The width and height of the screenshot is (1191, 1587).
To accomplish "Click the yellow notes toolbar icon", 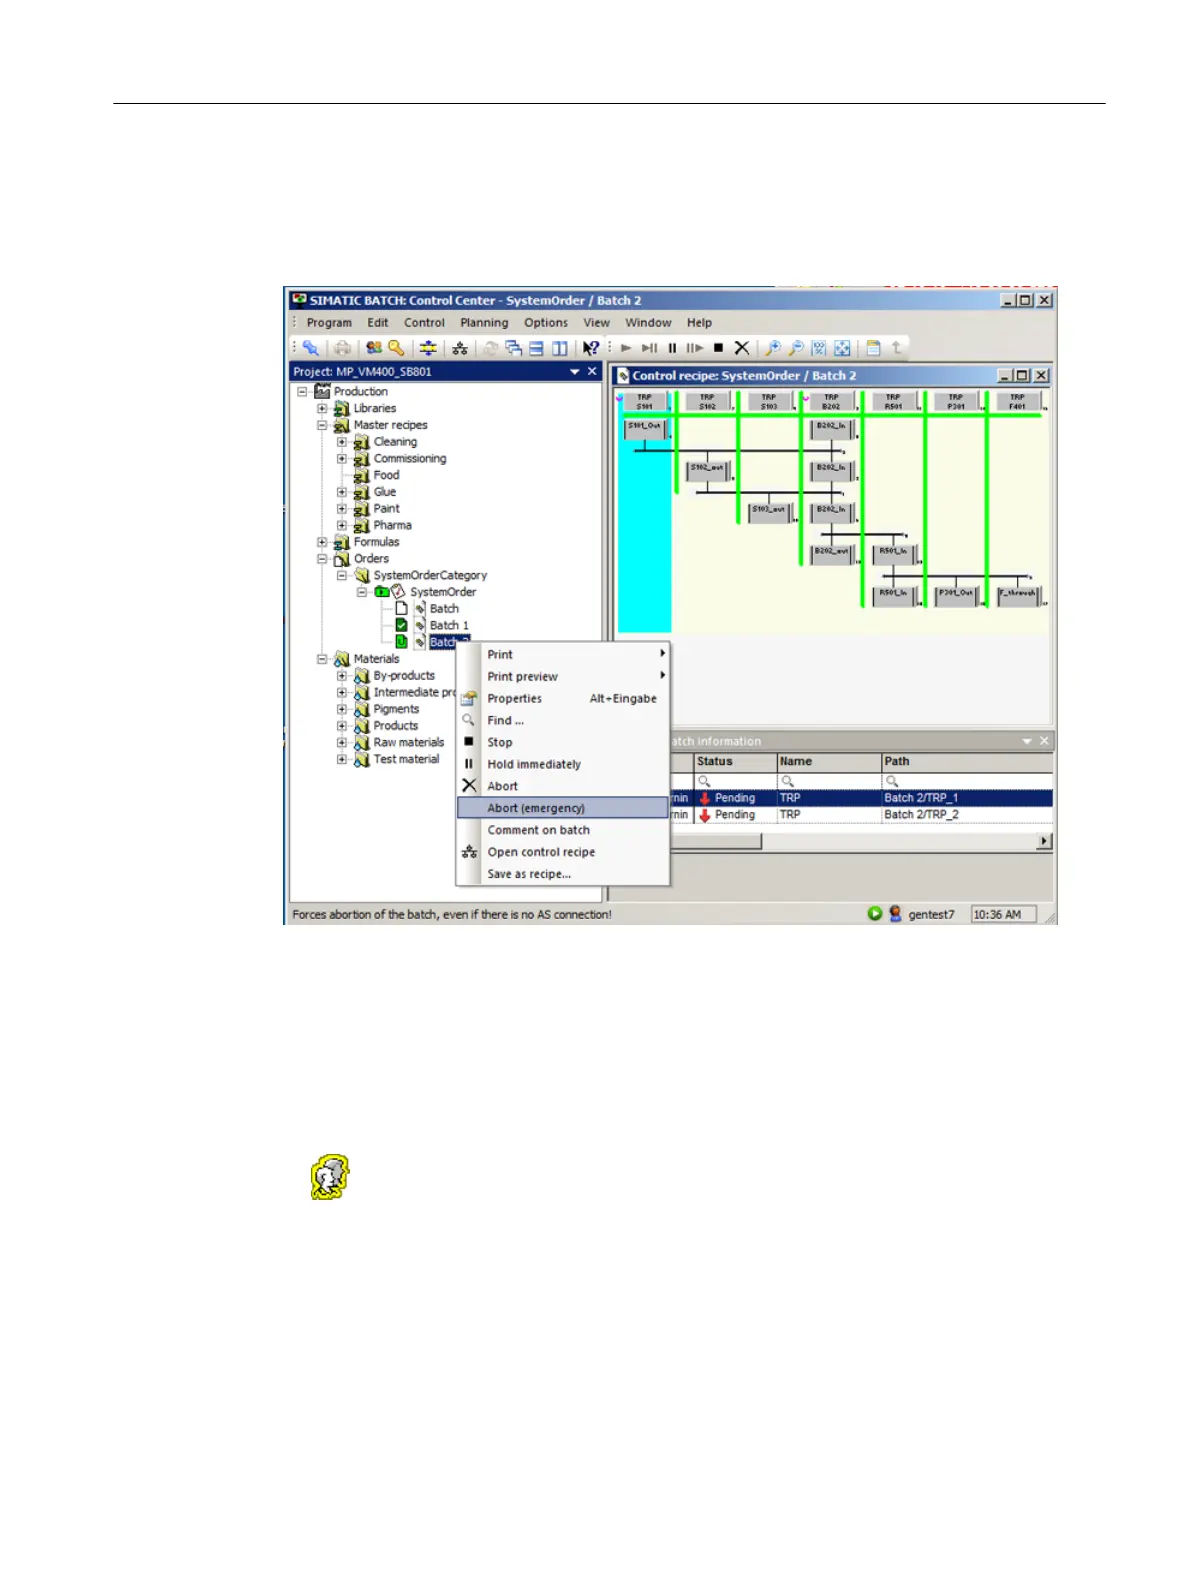I will pos(873,348).
